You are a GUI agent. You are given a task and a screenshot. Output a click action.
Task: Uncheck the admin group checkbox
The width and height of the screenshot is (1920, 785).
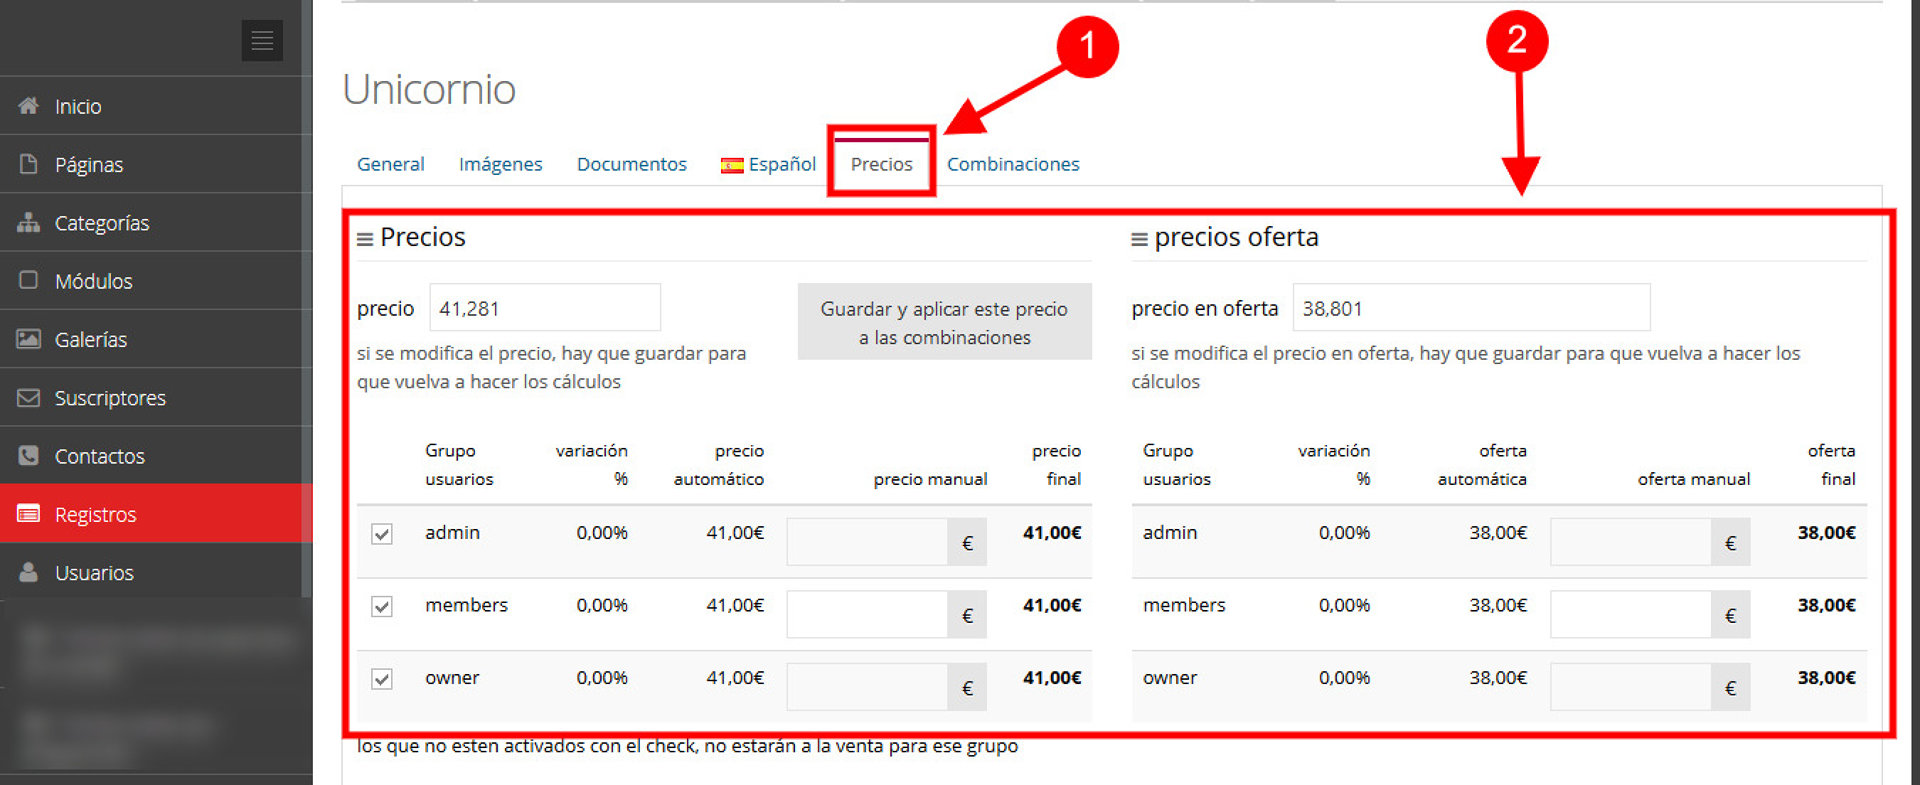[382, 534]
